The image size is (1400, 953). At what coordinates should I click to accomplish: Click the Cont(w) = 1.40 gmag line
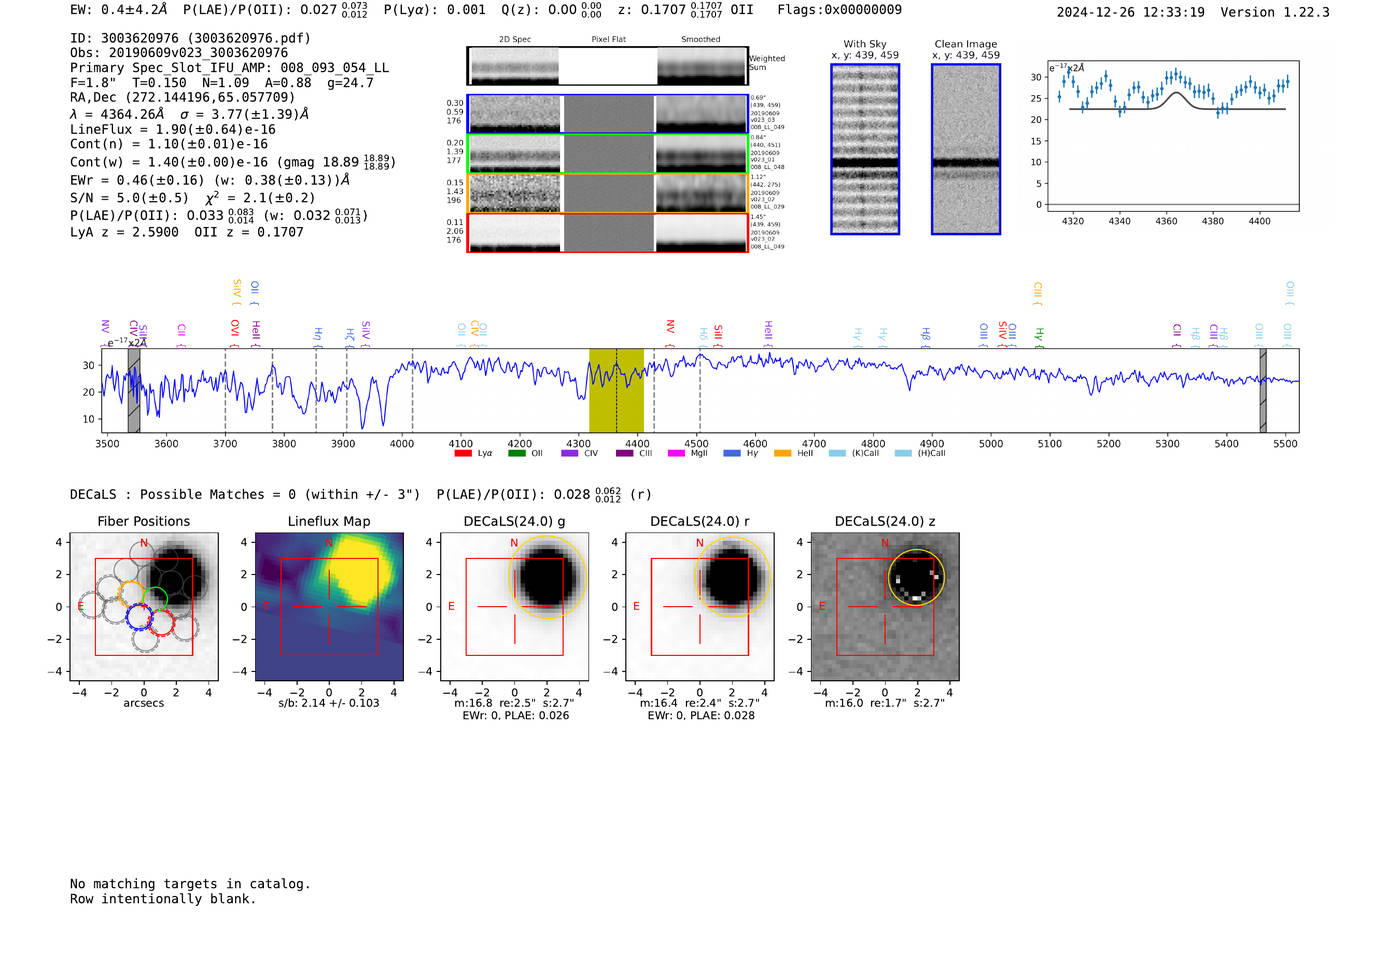[x=233, y=161]
